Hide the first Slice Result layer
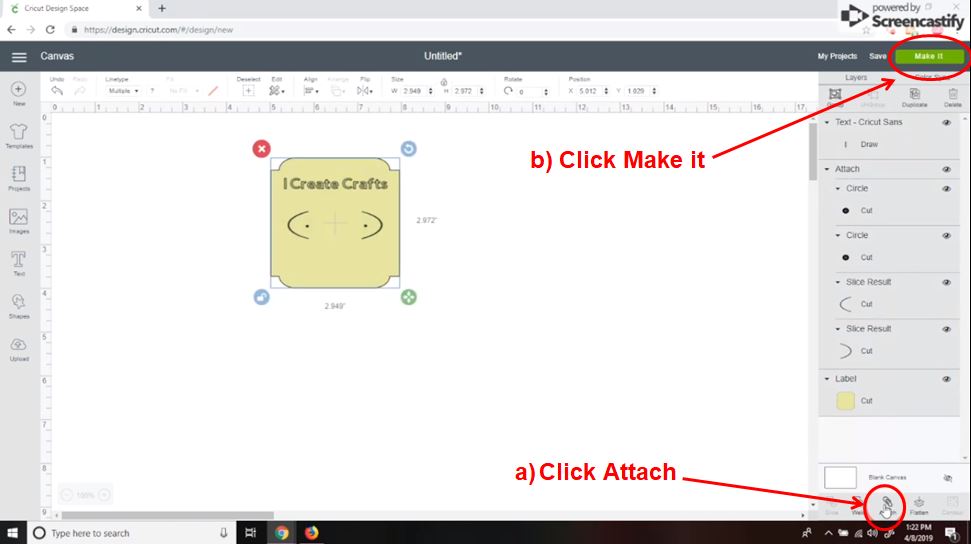Viewport: 971px width, 544px height. 946,283
